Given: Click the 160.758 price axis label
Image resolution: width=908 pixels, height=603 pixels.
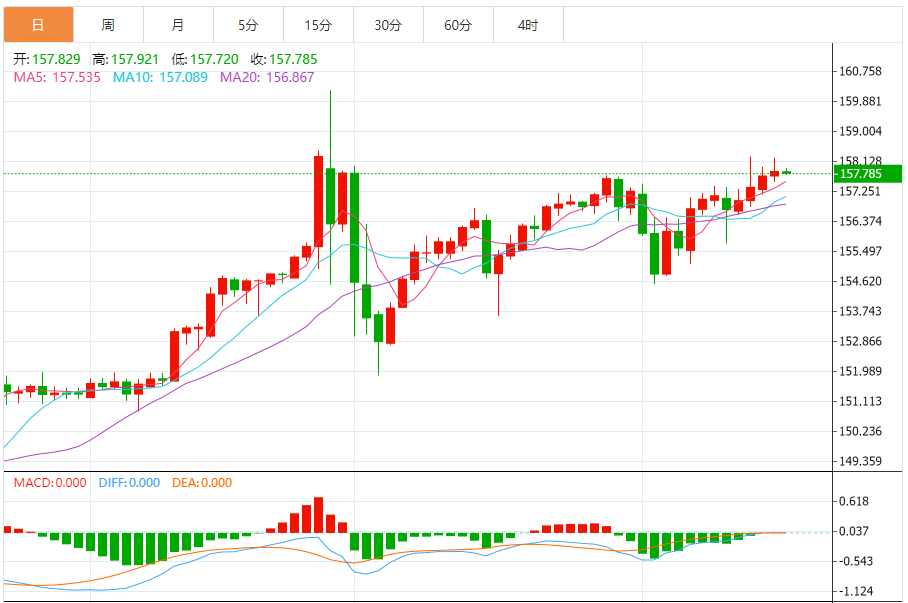Looking at the screenshot, I should (860, 71).
